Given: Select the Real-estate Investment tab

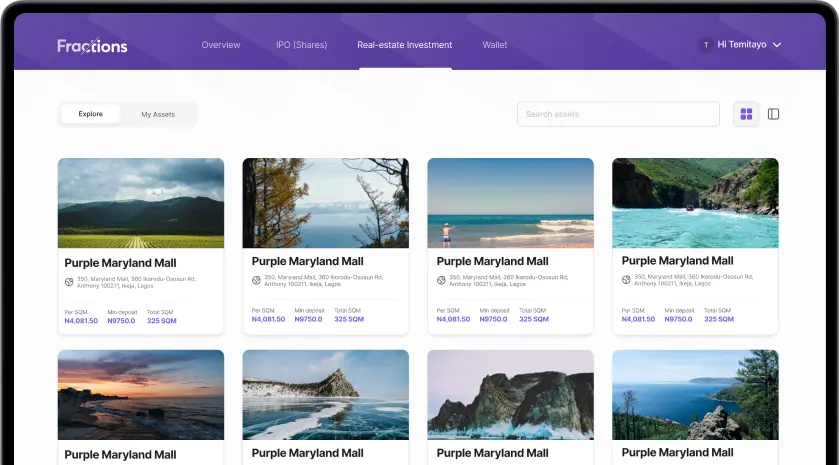Looking at the screenshot, I should 405,45.
